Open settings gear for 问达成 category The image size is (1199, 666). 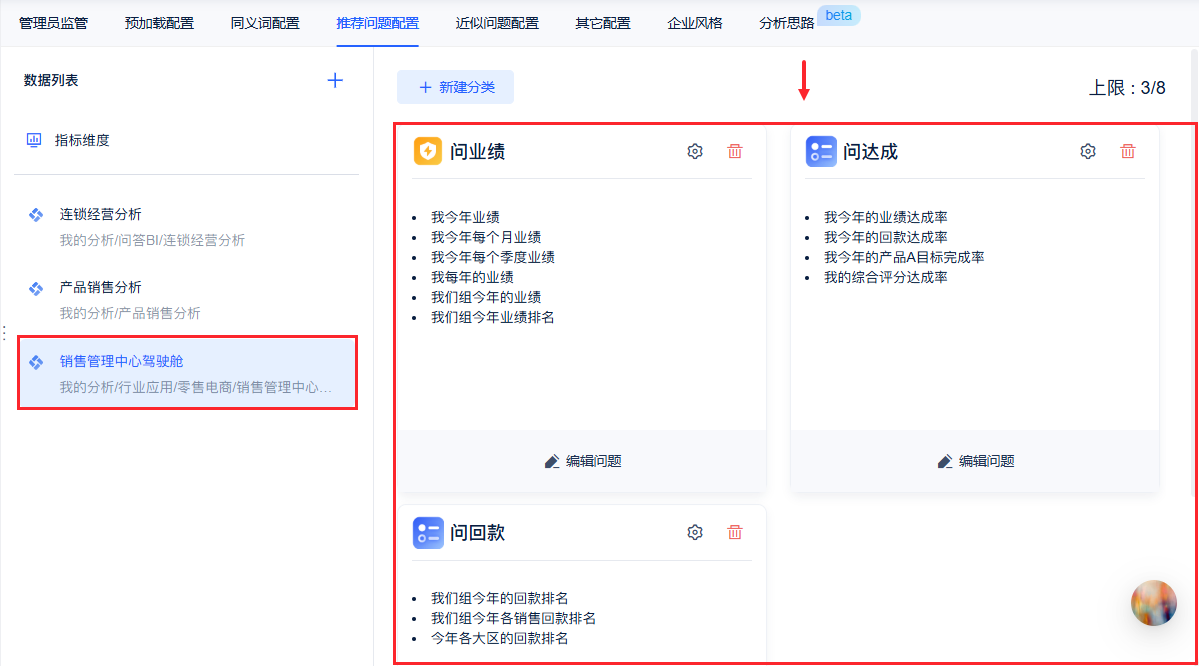click(x=1087, y=151)
